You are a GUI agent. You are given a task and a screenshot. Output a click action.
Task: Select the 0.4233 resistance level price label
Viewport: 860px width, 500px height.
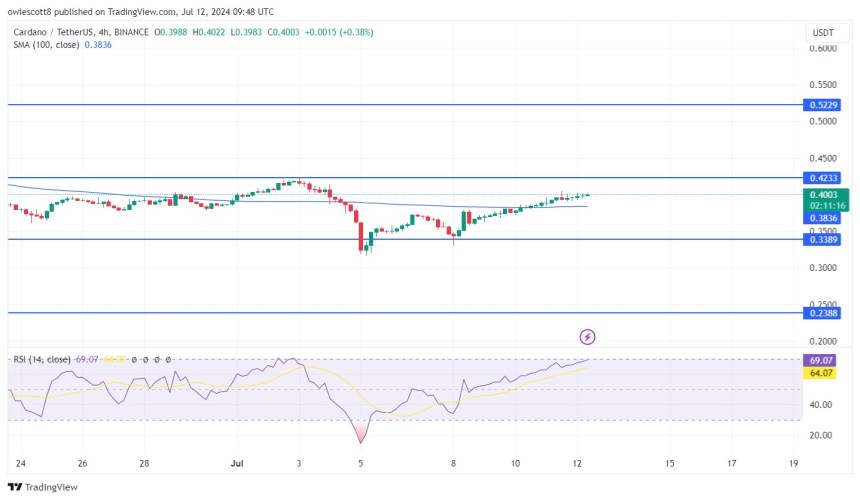(x=825, y=177)
